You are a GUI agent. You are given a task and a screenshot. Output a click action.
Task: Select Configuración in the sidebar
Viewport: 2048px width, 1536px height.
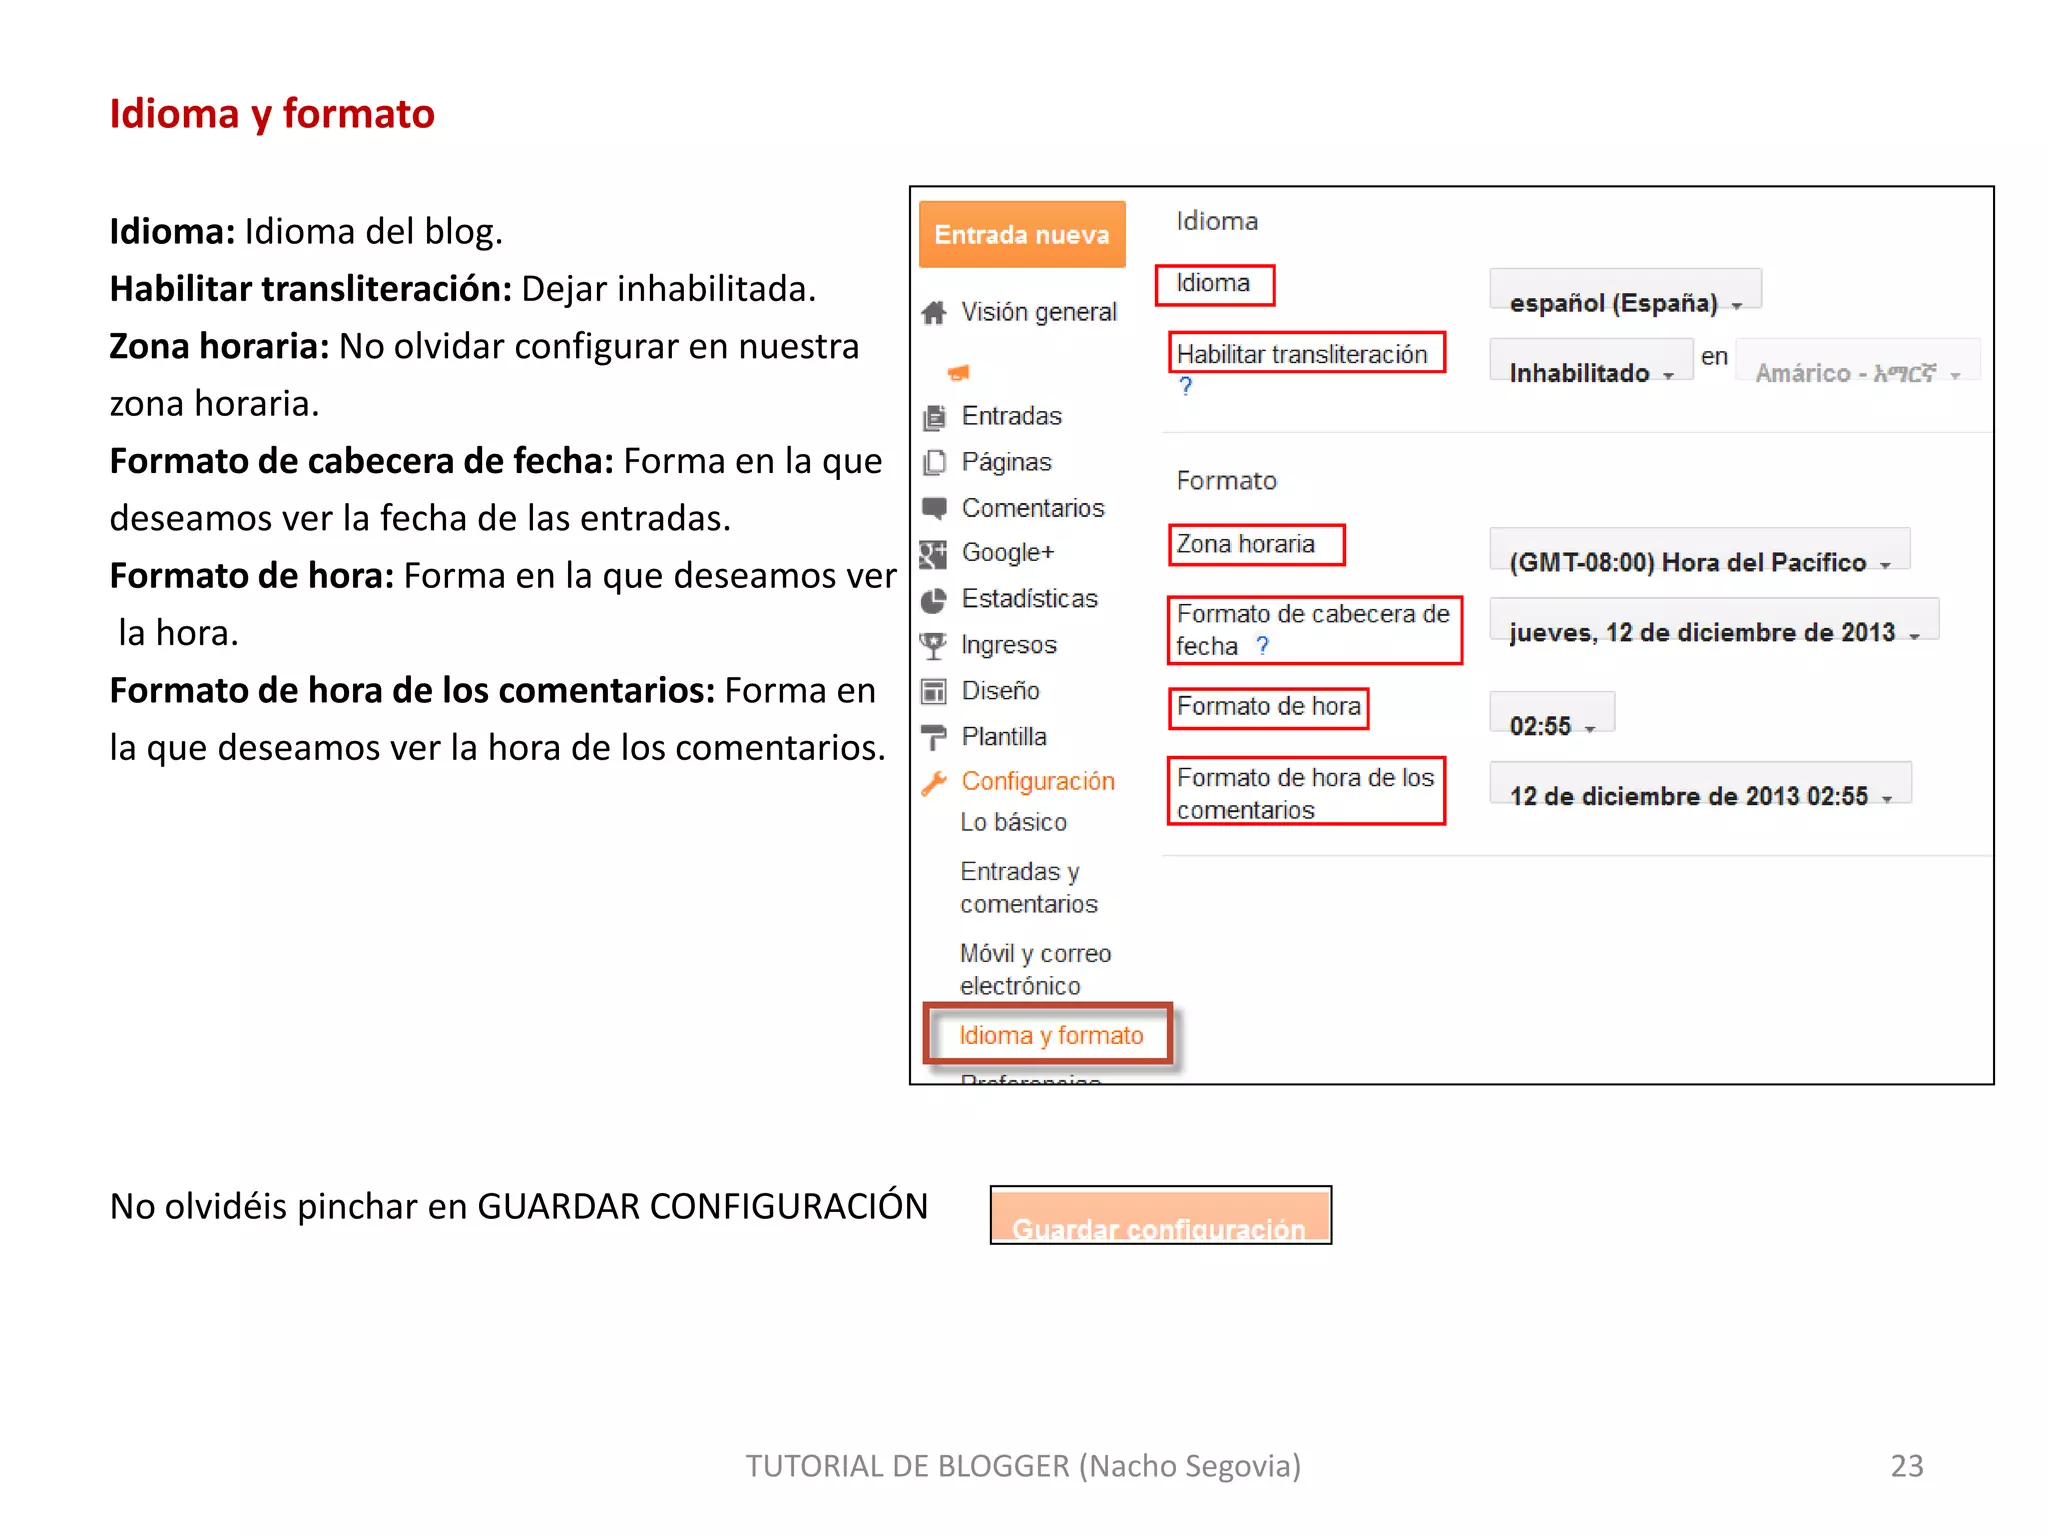[x=1038, y=782]
